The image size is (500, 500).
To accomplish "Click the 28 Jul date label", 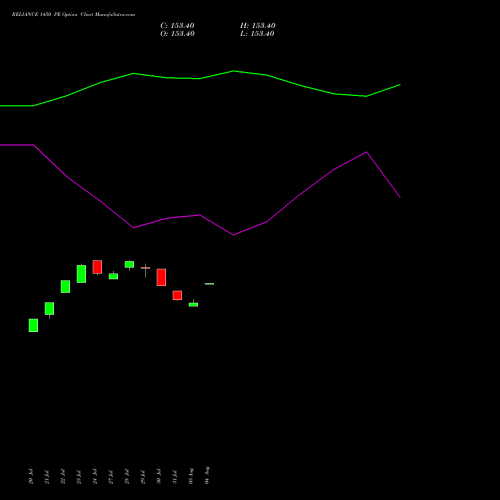I will [127, 477].
